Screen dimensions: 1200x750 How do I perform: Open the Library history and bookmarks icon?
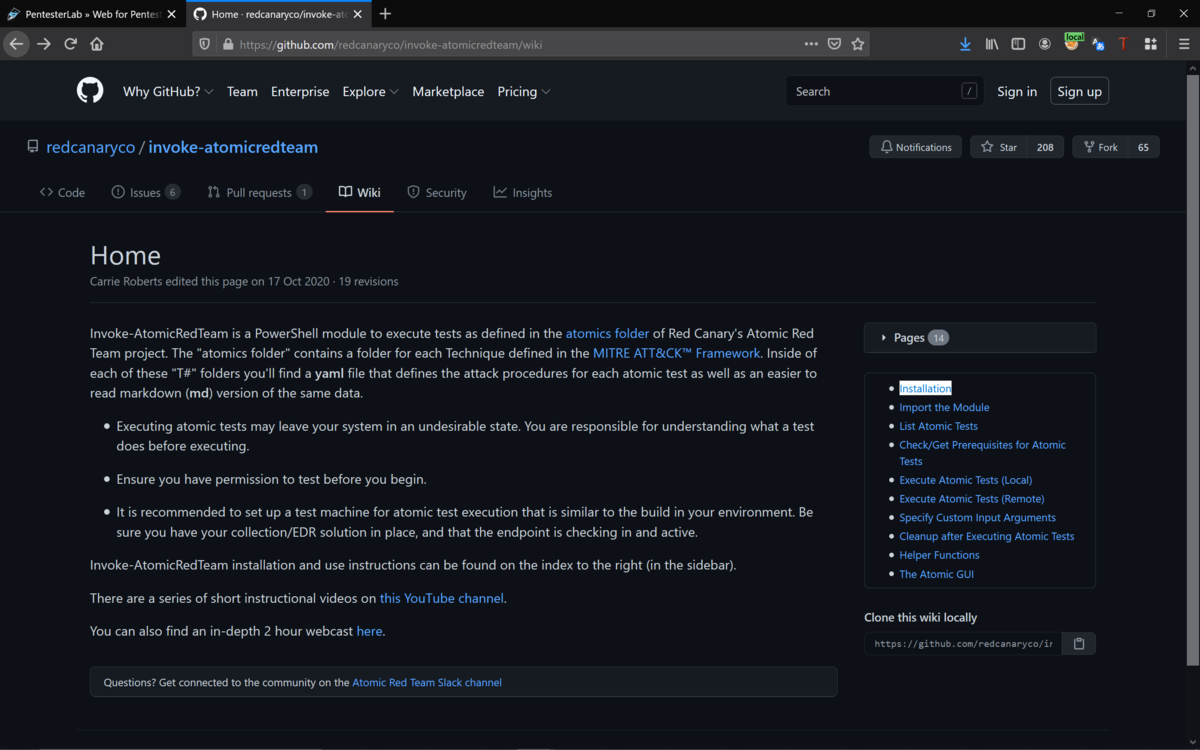point(992,44)
